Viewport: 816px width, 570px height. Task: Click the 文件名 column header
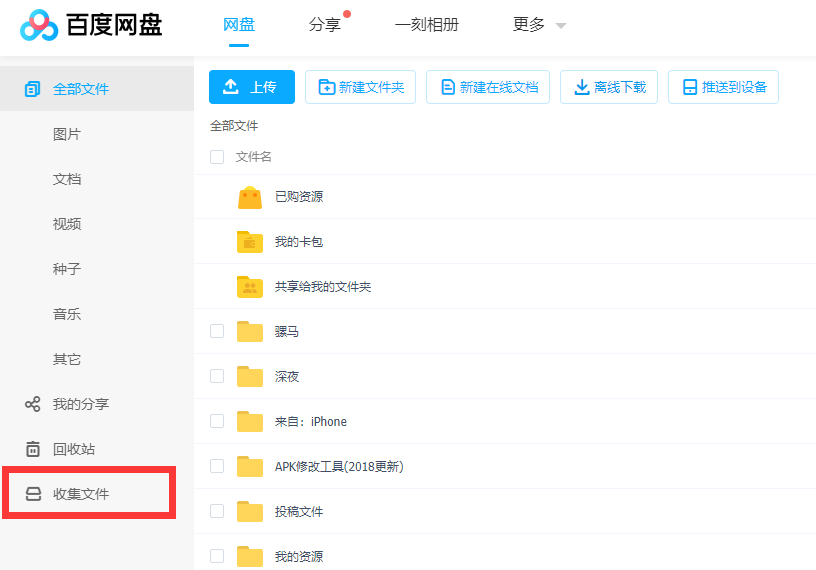click(x=253, y=157)
